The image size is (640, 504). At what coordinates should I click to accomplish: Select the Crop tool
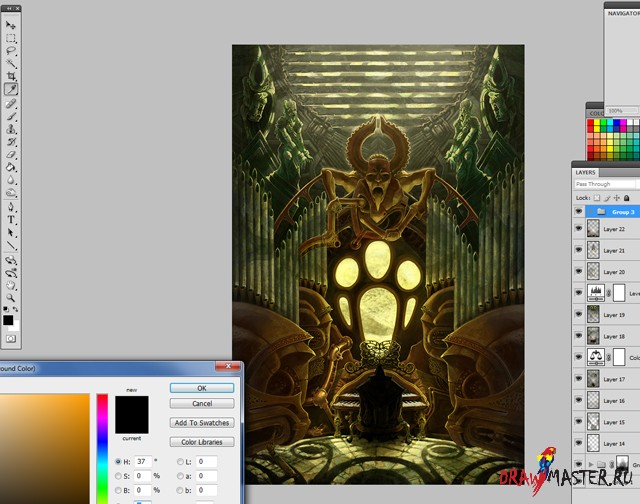click(x=11, y=76)
